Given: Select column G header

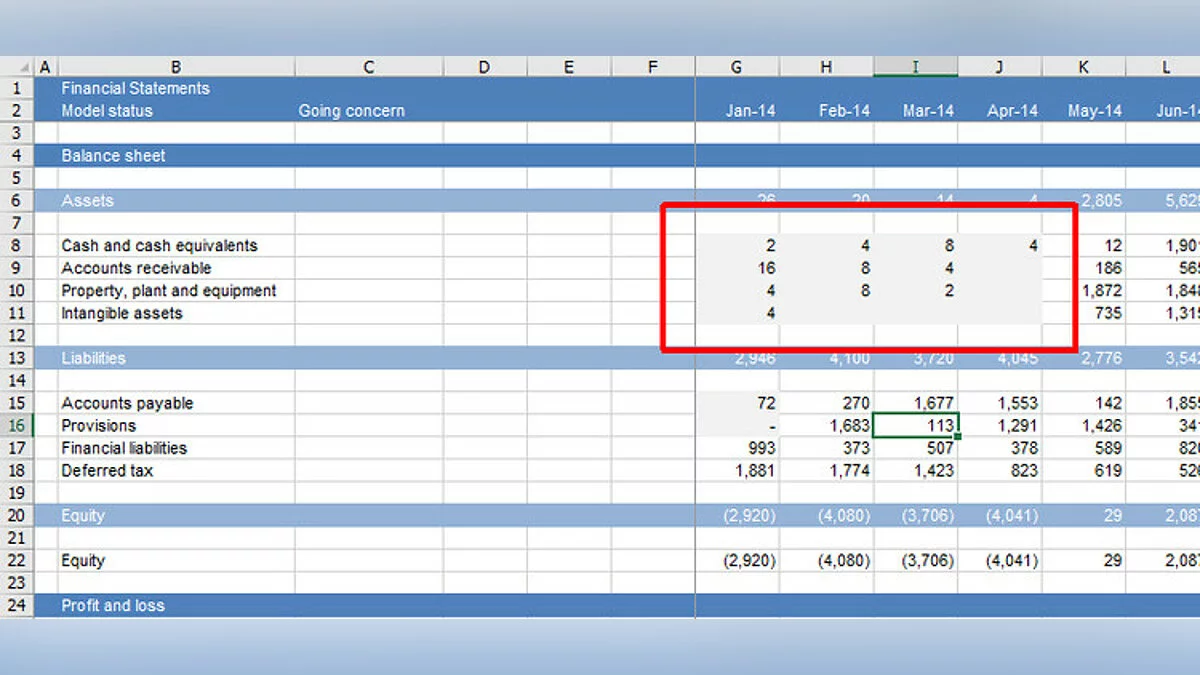Looking at the screenshot, I should pos(737,67).
